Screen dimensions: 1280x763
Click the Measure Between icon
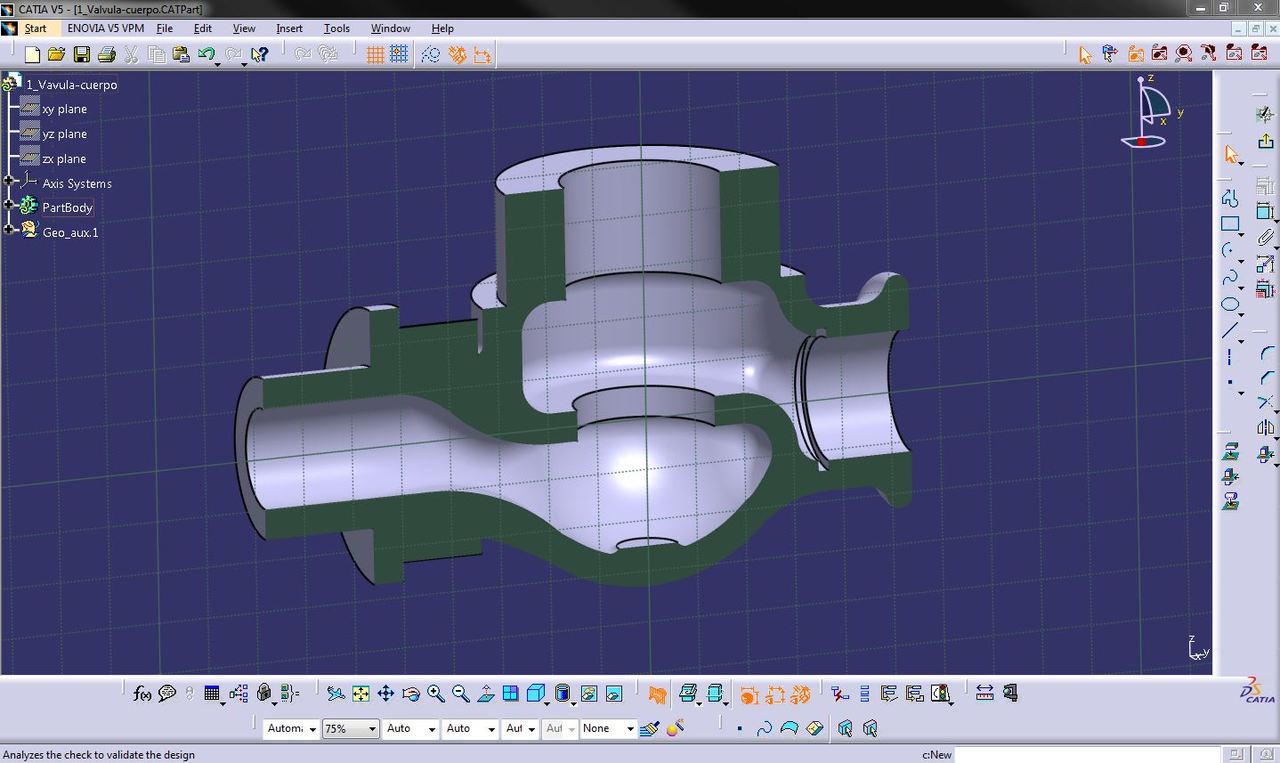[985, 692]
